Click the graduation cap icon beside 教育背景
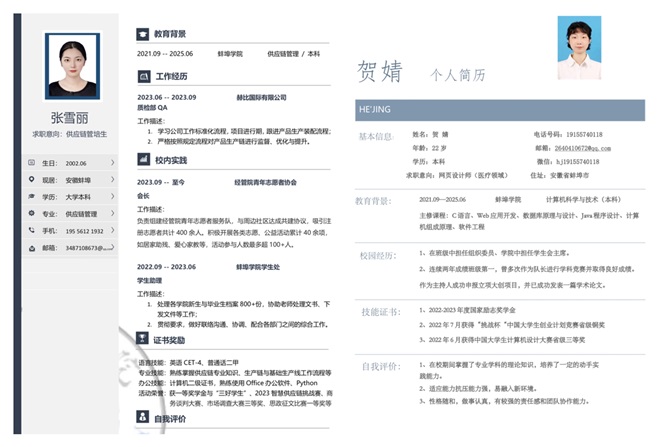 click(143, 34)
